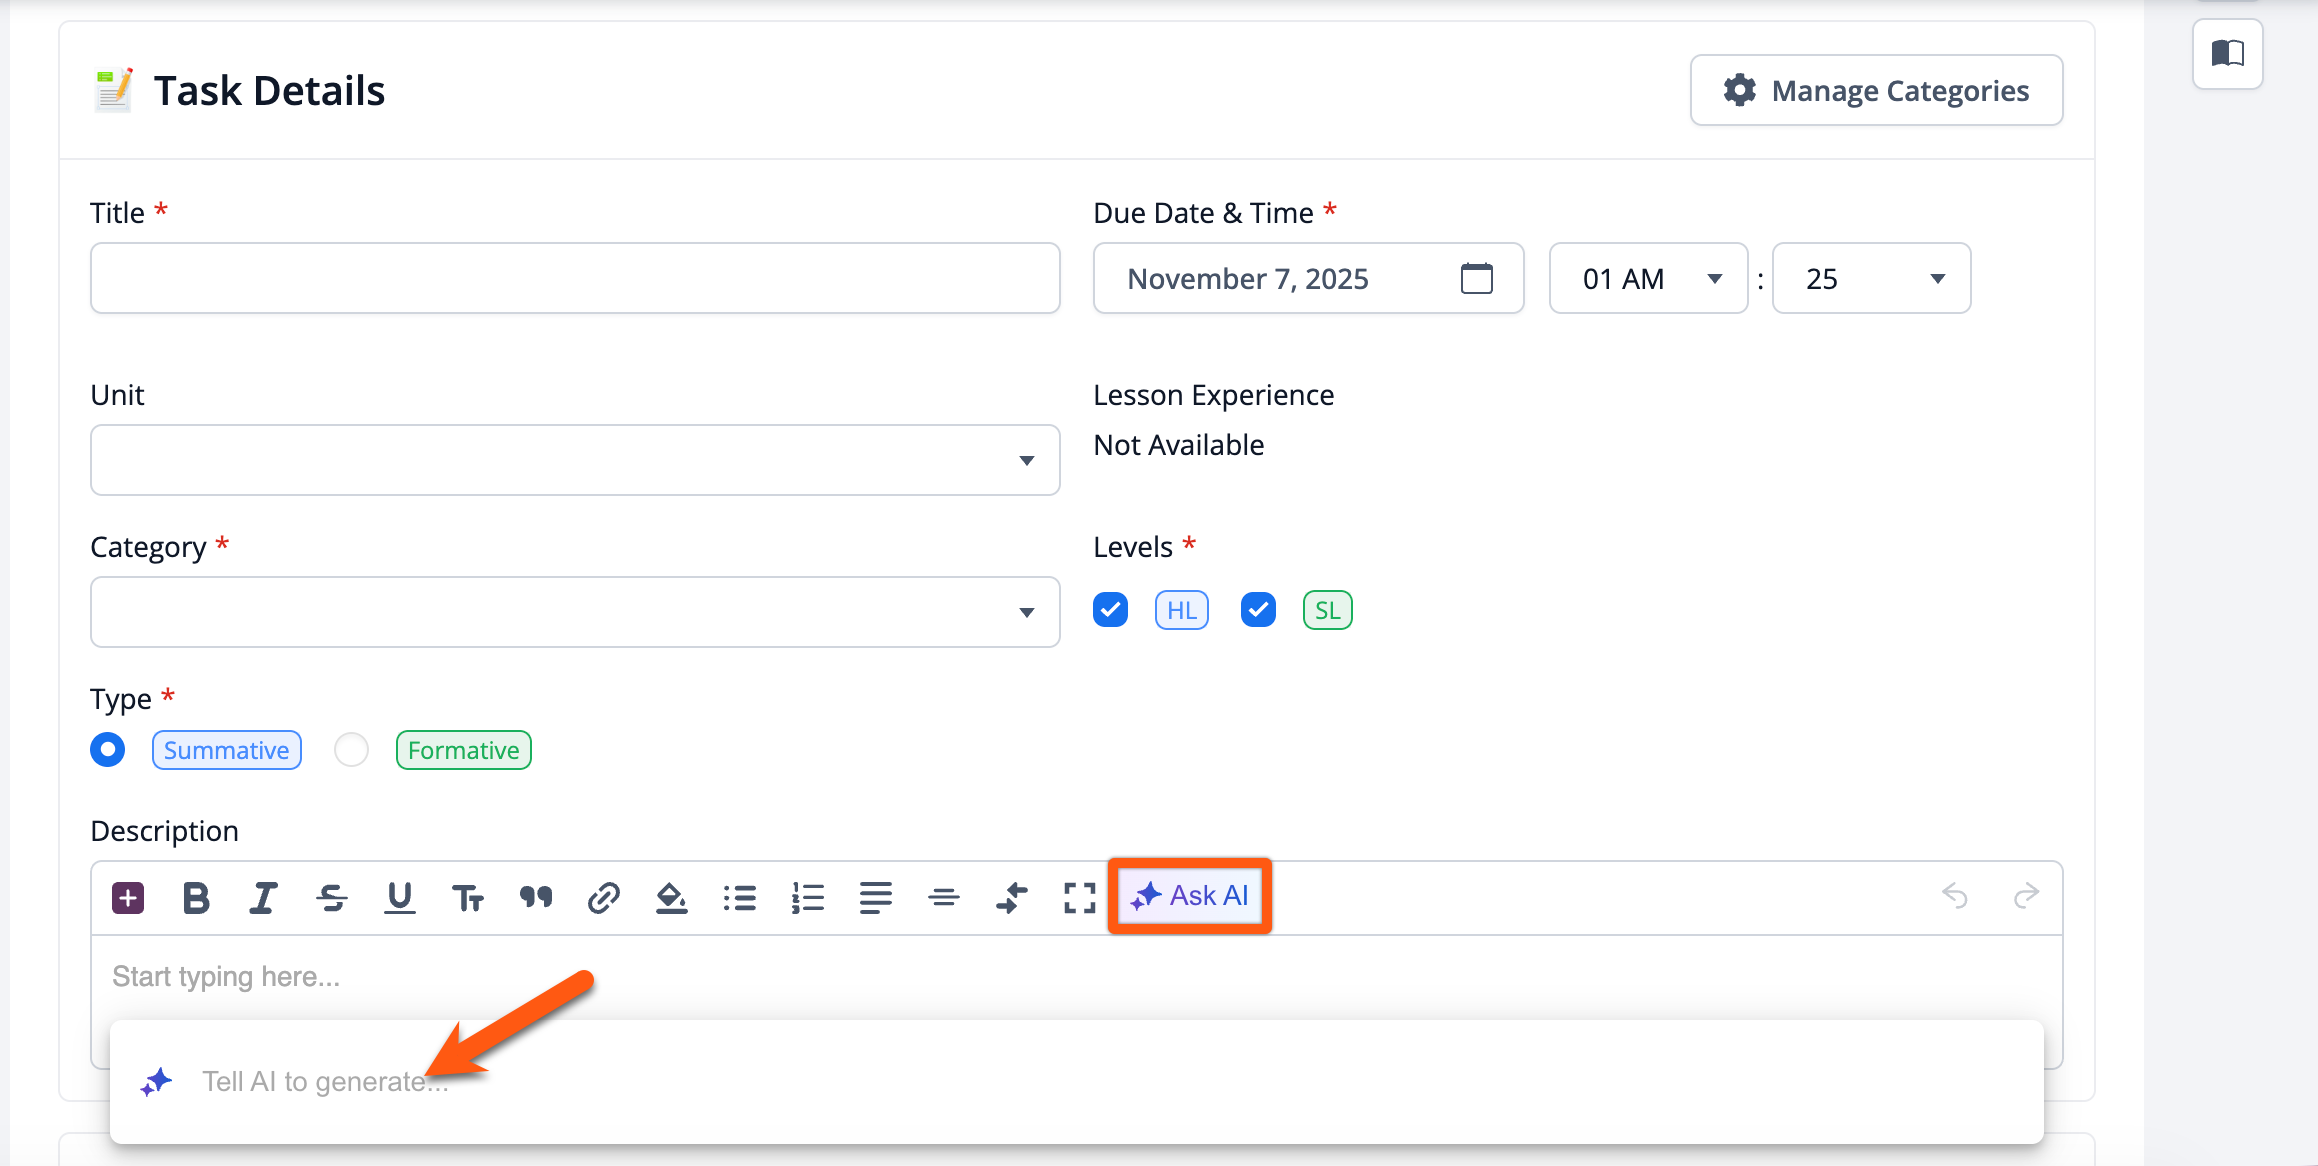The height and width of the screenshot is (1166, 2318).
Task: Click the insert link icon
Action: click(x=603, y=898)
